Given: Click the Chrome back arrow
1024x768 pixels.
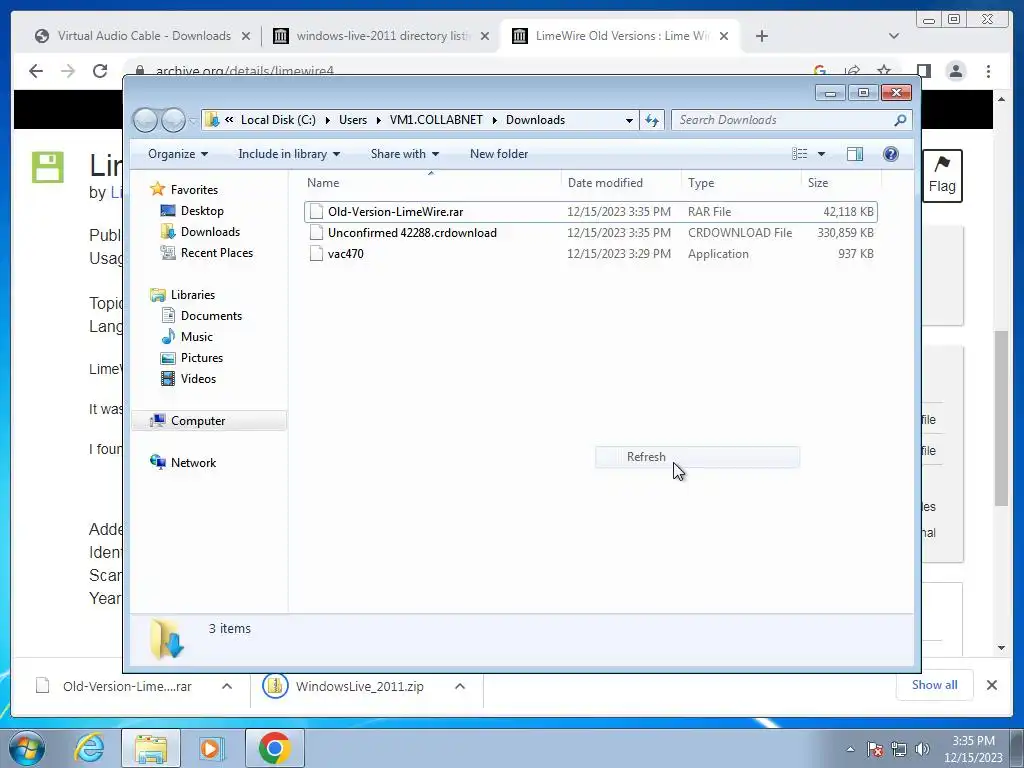Looking at the screenshot, I should [x=36, y=71].
